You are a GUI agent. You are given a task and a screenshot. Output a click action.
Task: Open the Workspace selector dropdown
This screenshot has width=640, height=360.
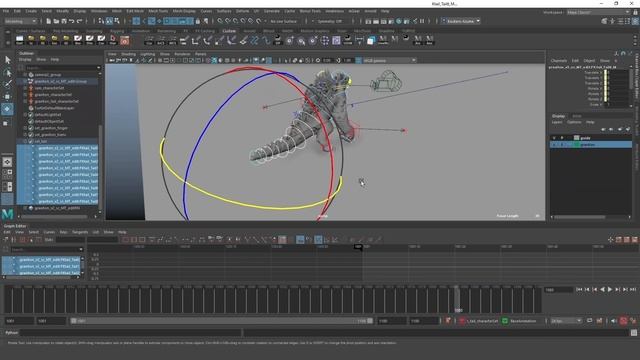click(598, 12)
